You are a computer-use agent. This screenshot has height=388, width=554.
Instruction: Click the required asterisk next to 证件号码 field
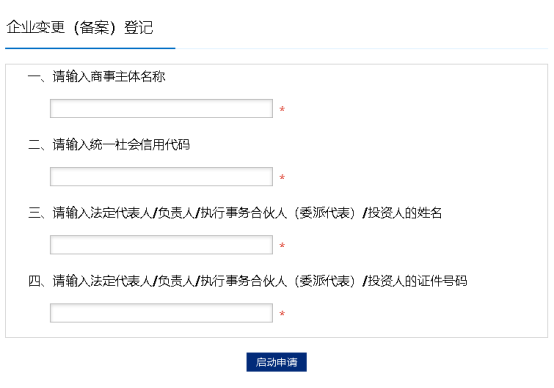click(x=282, y=313)
